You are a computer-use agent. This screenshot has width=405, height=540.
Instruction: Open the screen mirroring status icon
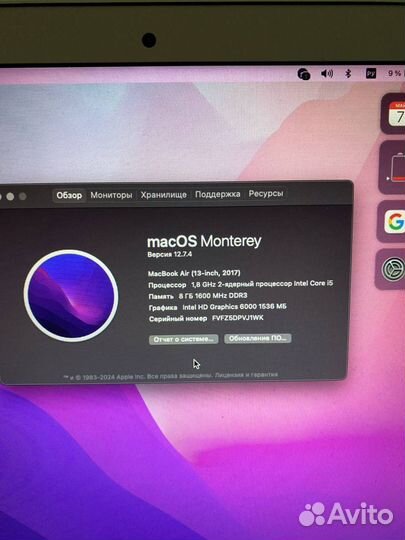304,74
